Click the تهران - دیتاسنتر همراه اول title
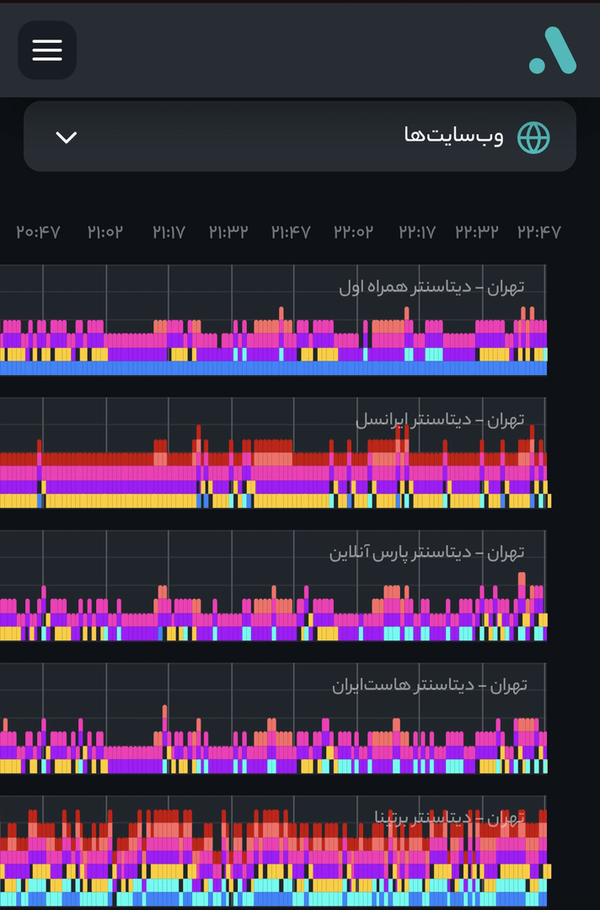 (432, 287)
